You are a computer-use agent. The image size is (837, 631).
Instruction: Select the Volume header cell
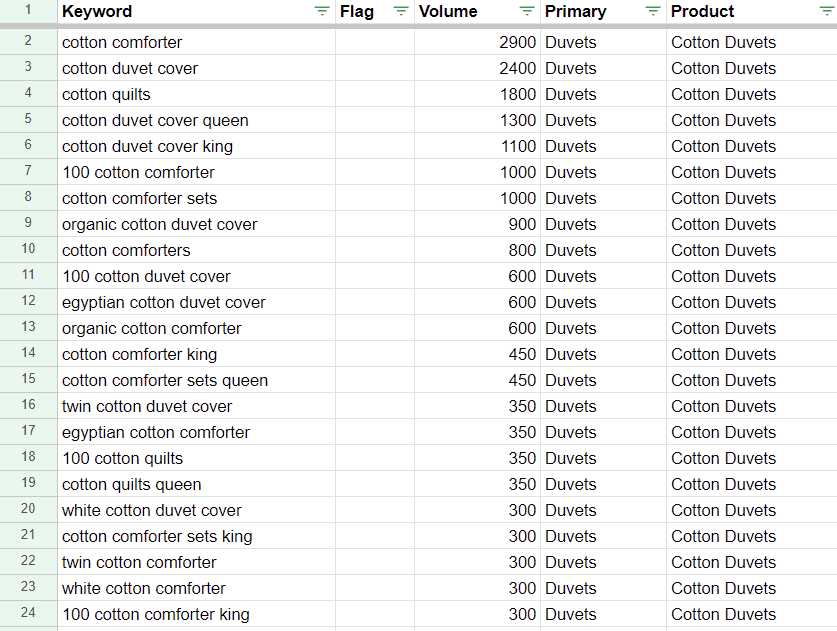(x=477, y=11)
